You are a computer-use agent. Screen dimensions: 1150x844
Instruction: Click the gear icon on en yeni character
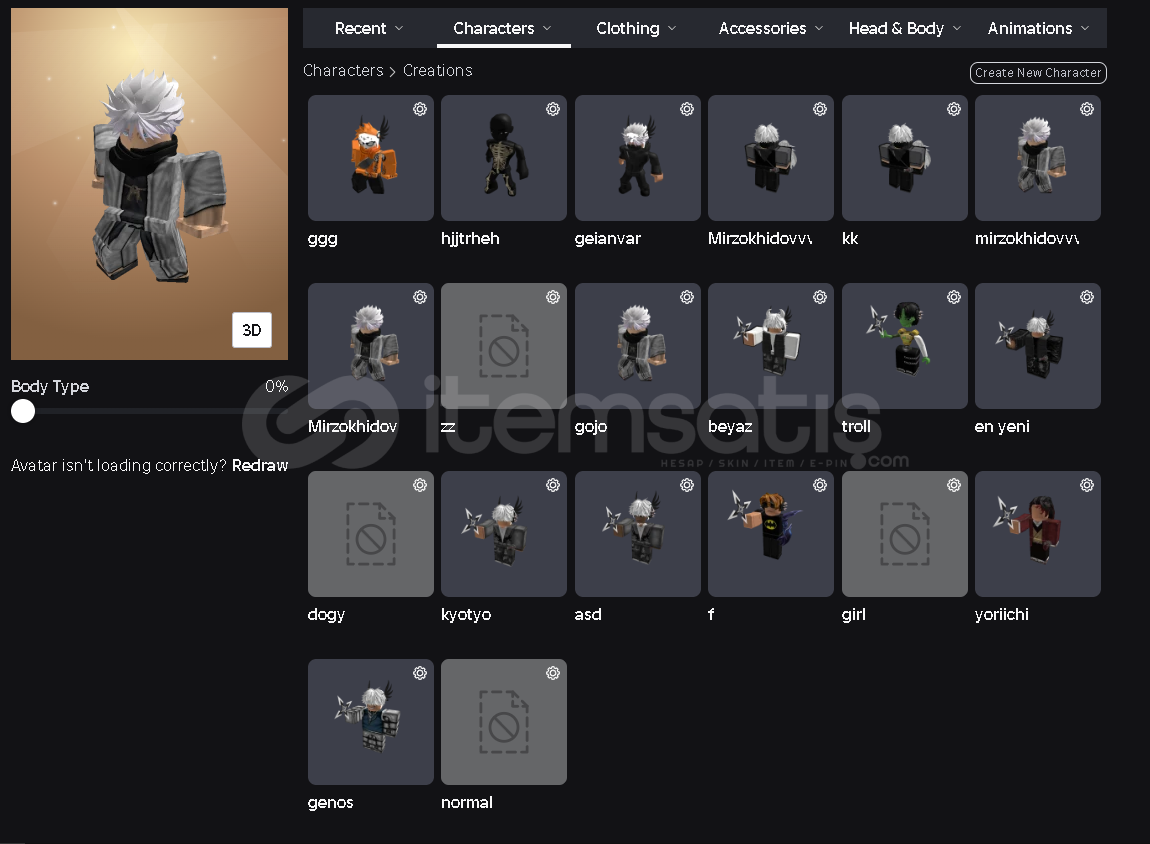click(x=1087, y=297)
